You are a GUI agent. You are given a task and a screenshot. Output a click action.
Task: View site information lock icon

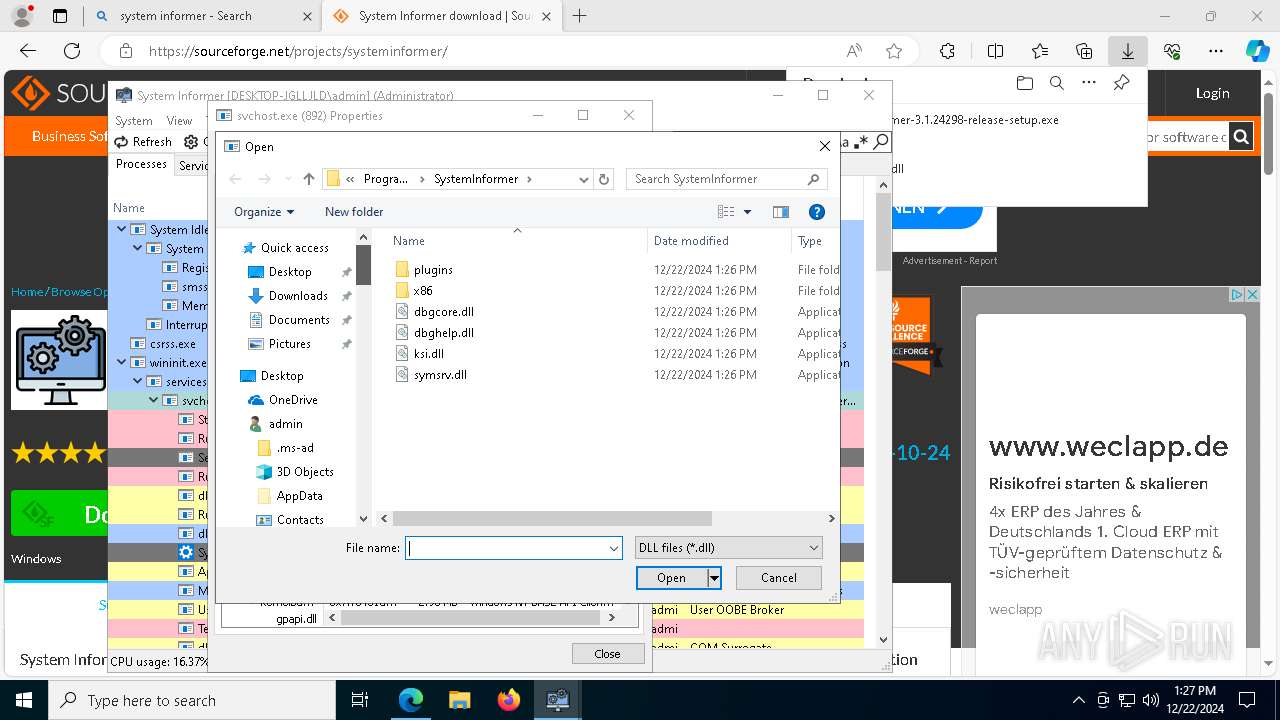coord(125,51)
